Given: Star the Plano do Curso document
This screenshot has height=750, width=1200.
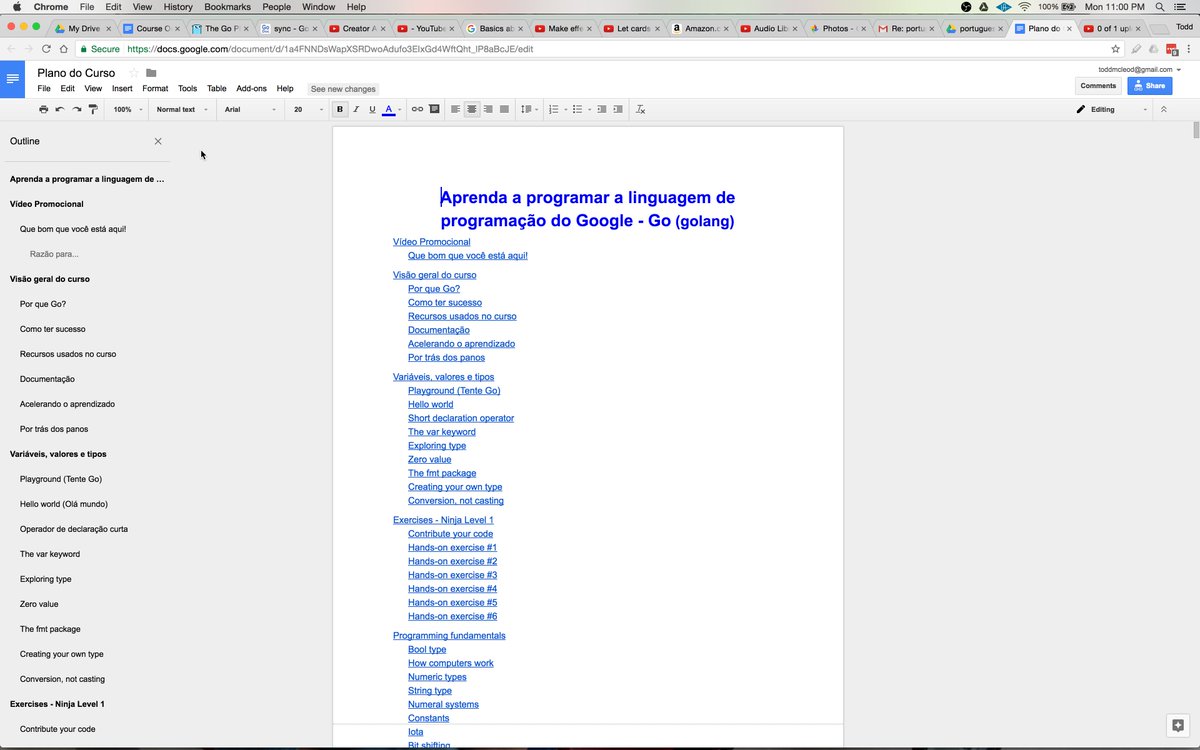Looking at the screenshot, I should pyautogui.click(x=134, y=73).
